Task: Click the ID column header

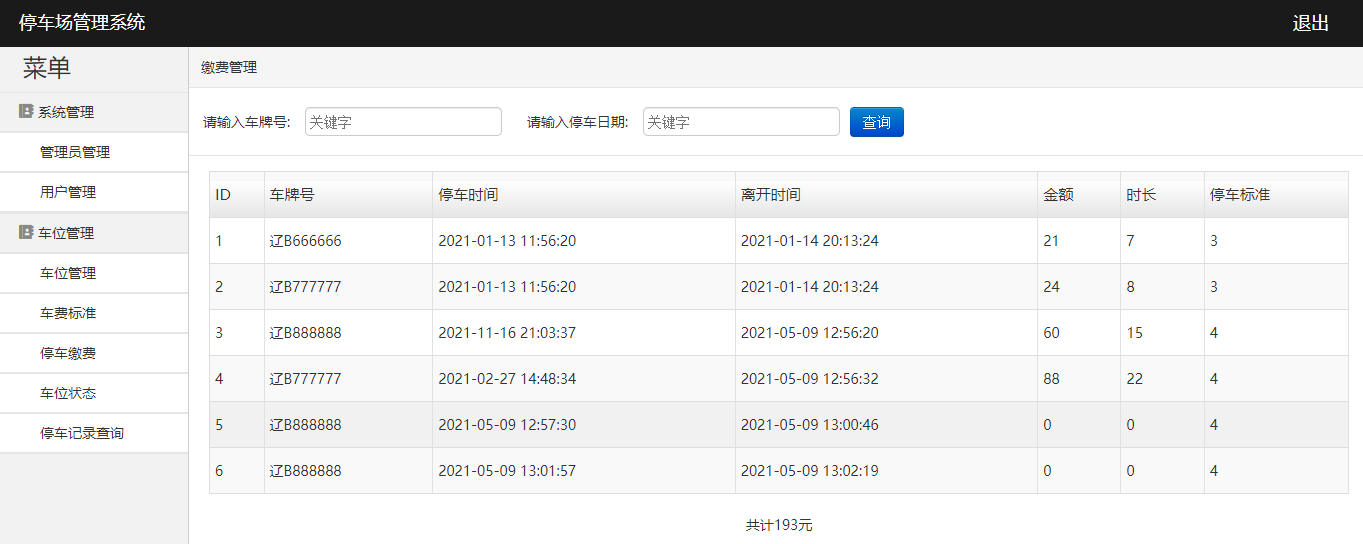Action: [x=237, y=195]
